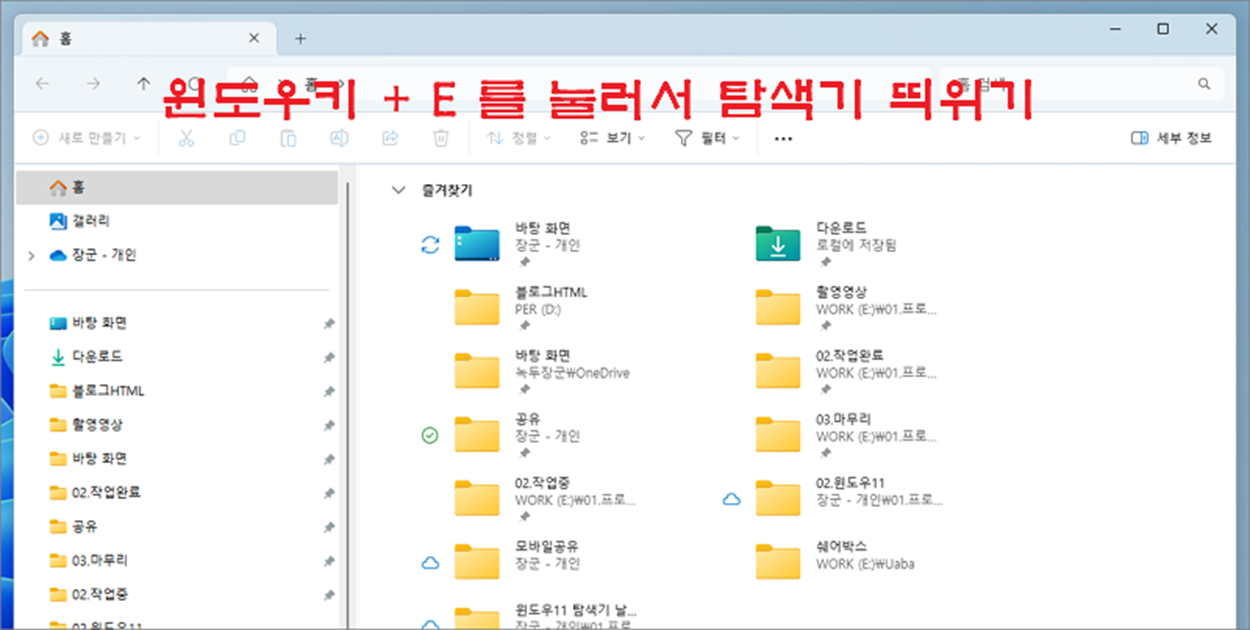Screen dimensions: 1250x630
Task: Click the pin icon beside 03.마무리 in sidebar
Action: 329,561
